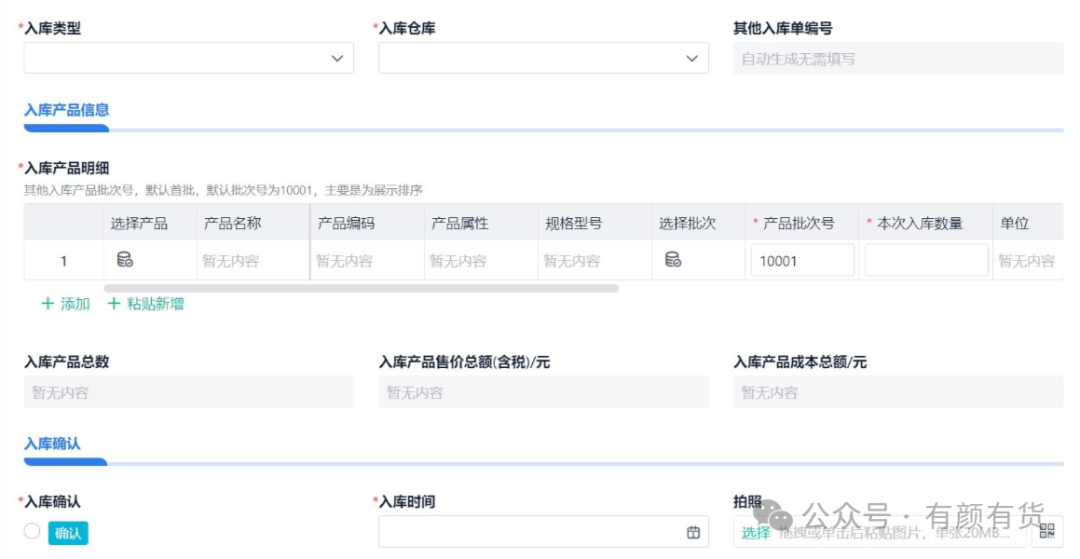The height and width of the screenshot is (559, 1080).
Task: Click the QR code icon beside 拍照
Action: pyautogui.click(x=1047, y=531)
